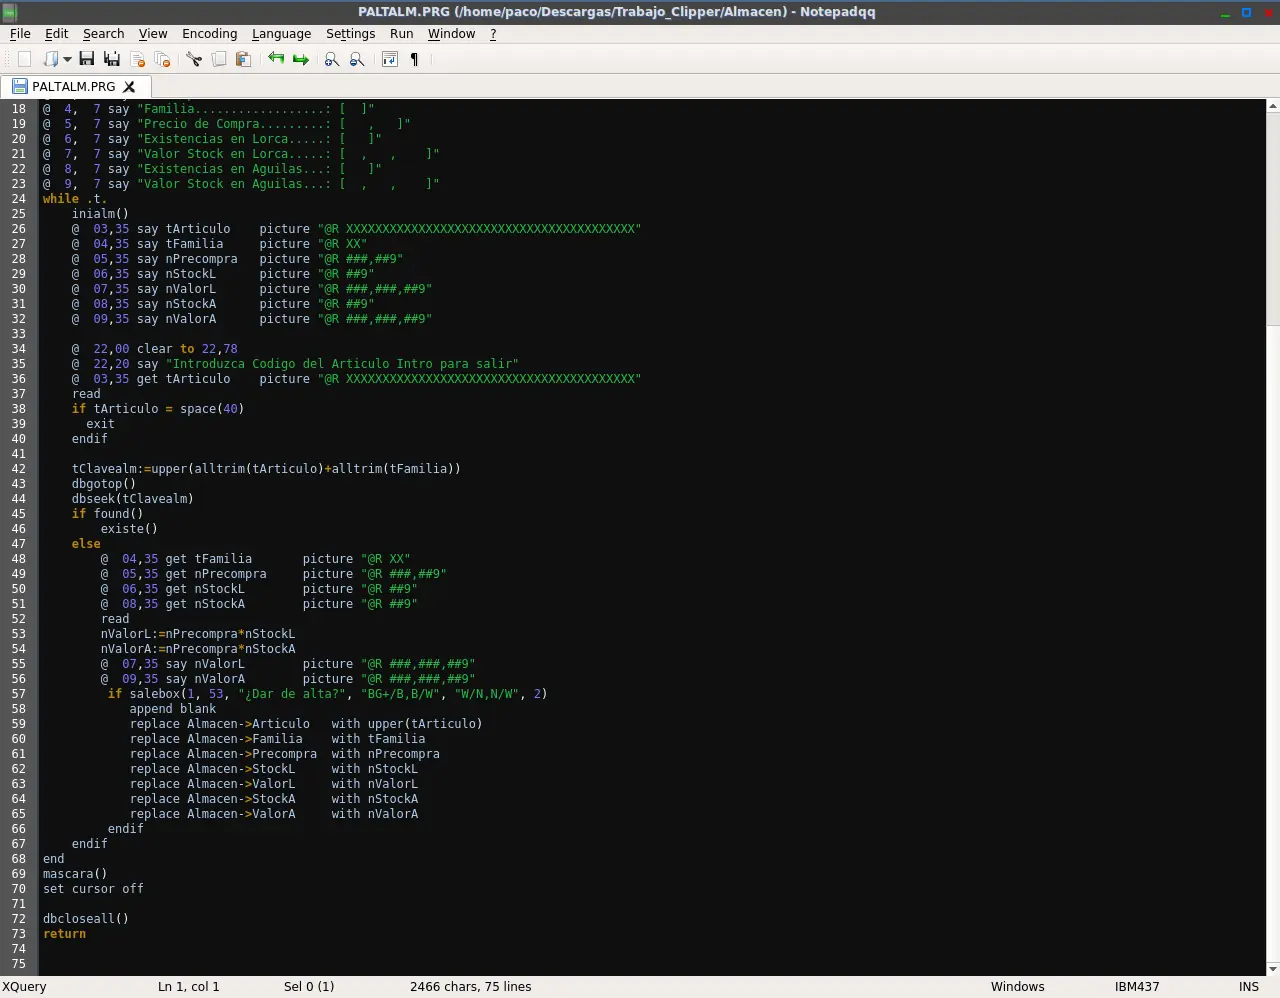Click the Save toolbar icon
This screenshot has width=1280, height=998.
[87, 59]
